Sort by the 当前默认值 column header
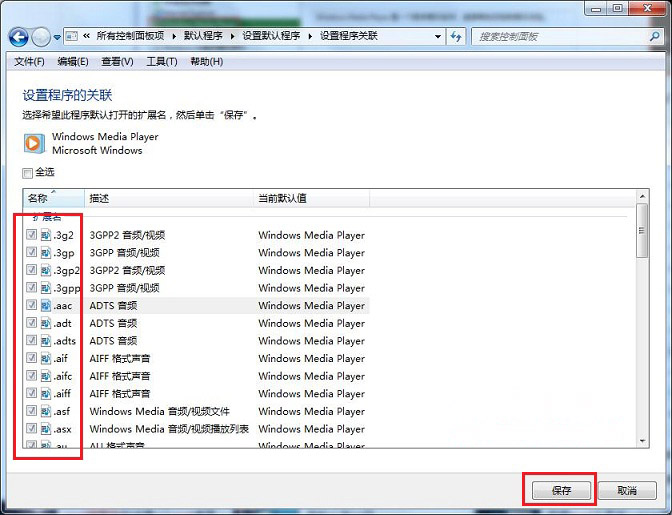Image resolution: width=672 pixels, height=515 pixels. click(x=312, y=198)
